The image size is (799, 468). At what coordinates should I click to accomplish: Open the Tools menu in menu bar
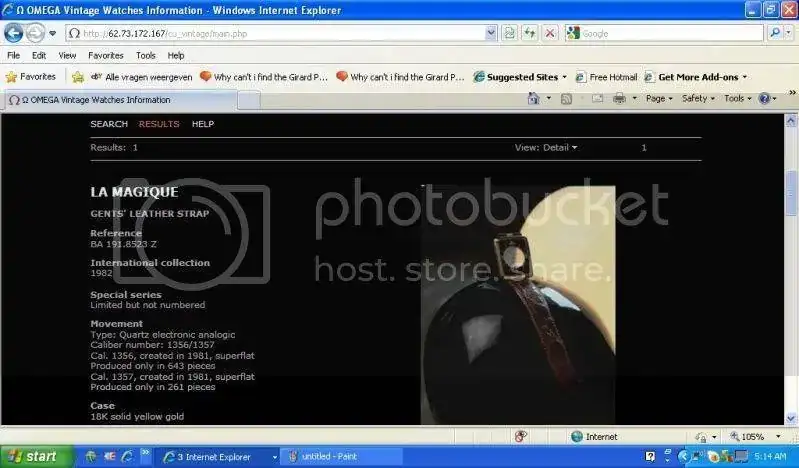[145, 56]
